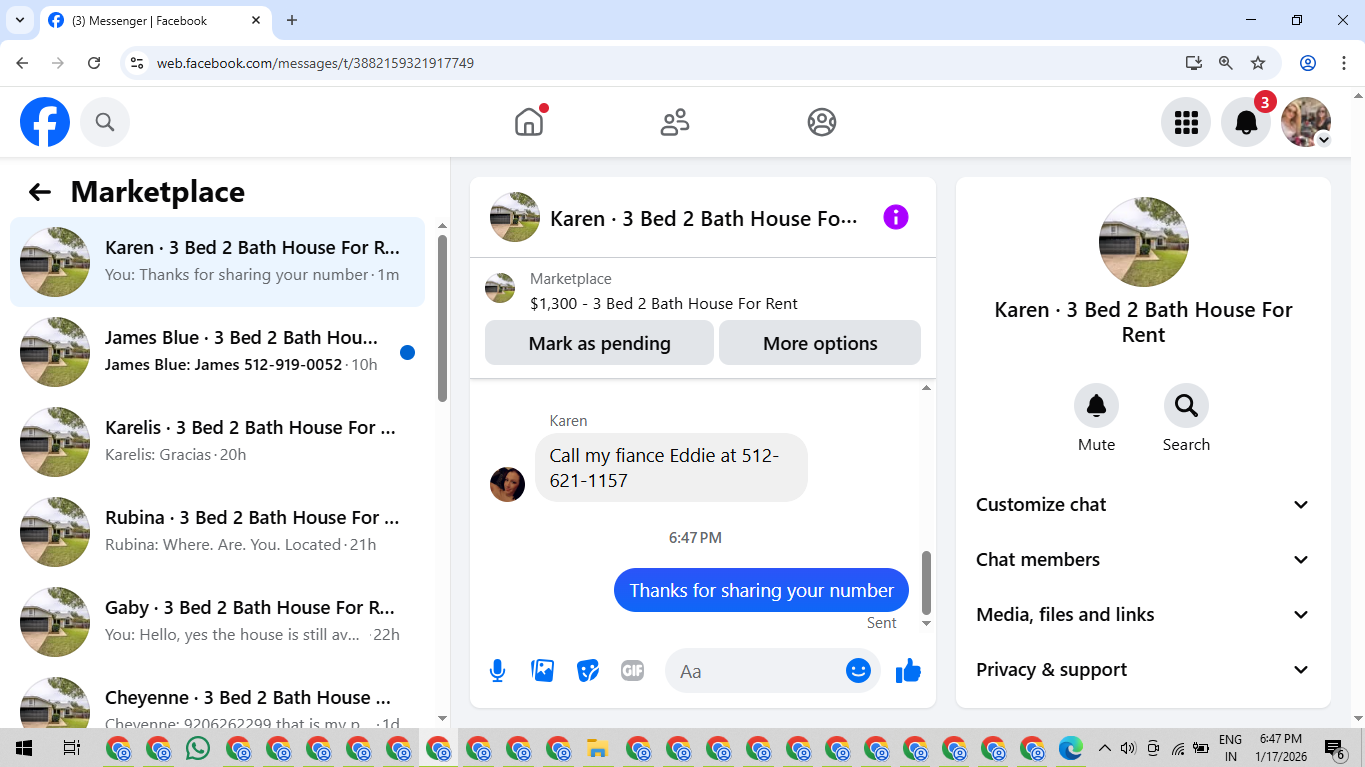Open WhatsApp from the taskbar
Screen dimensions: 1365x767
tap(198, 748)
